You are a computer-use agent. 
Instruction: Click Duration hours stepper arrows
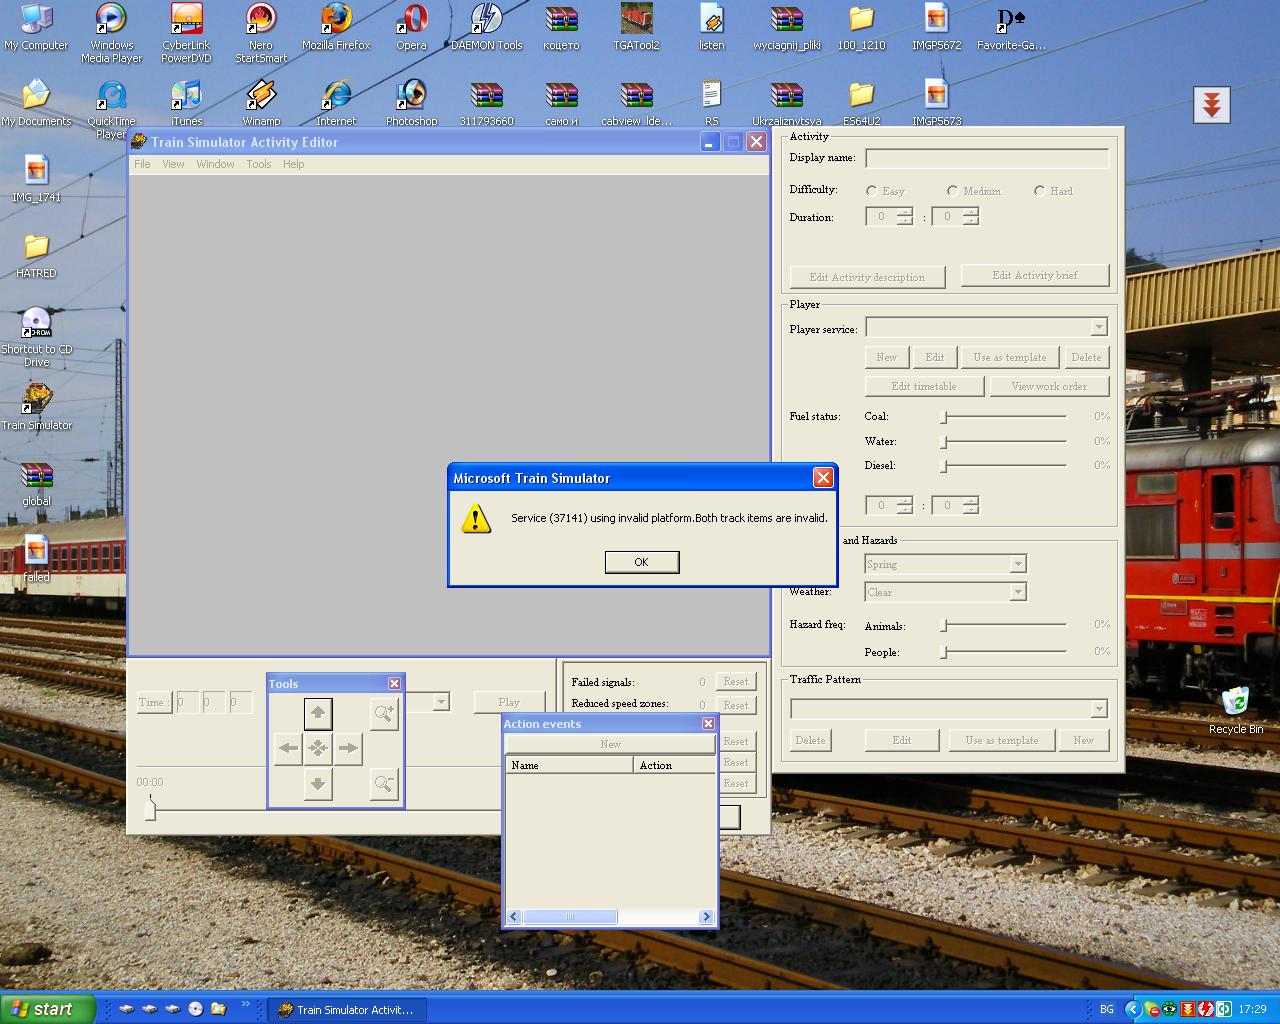click(905, 216)
